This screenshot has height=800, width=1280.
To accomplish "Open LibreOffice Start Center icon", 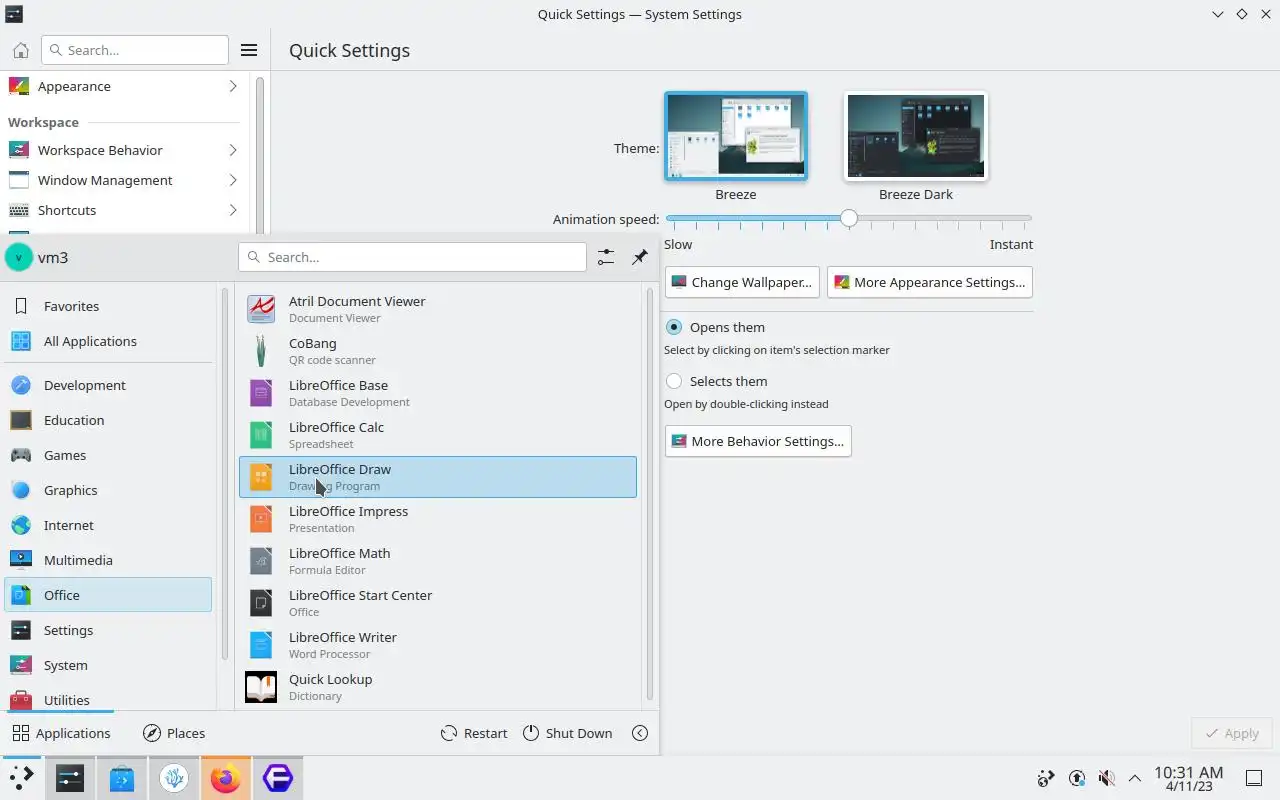I will (x=261, y=603).
